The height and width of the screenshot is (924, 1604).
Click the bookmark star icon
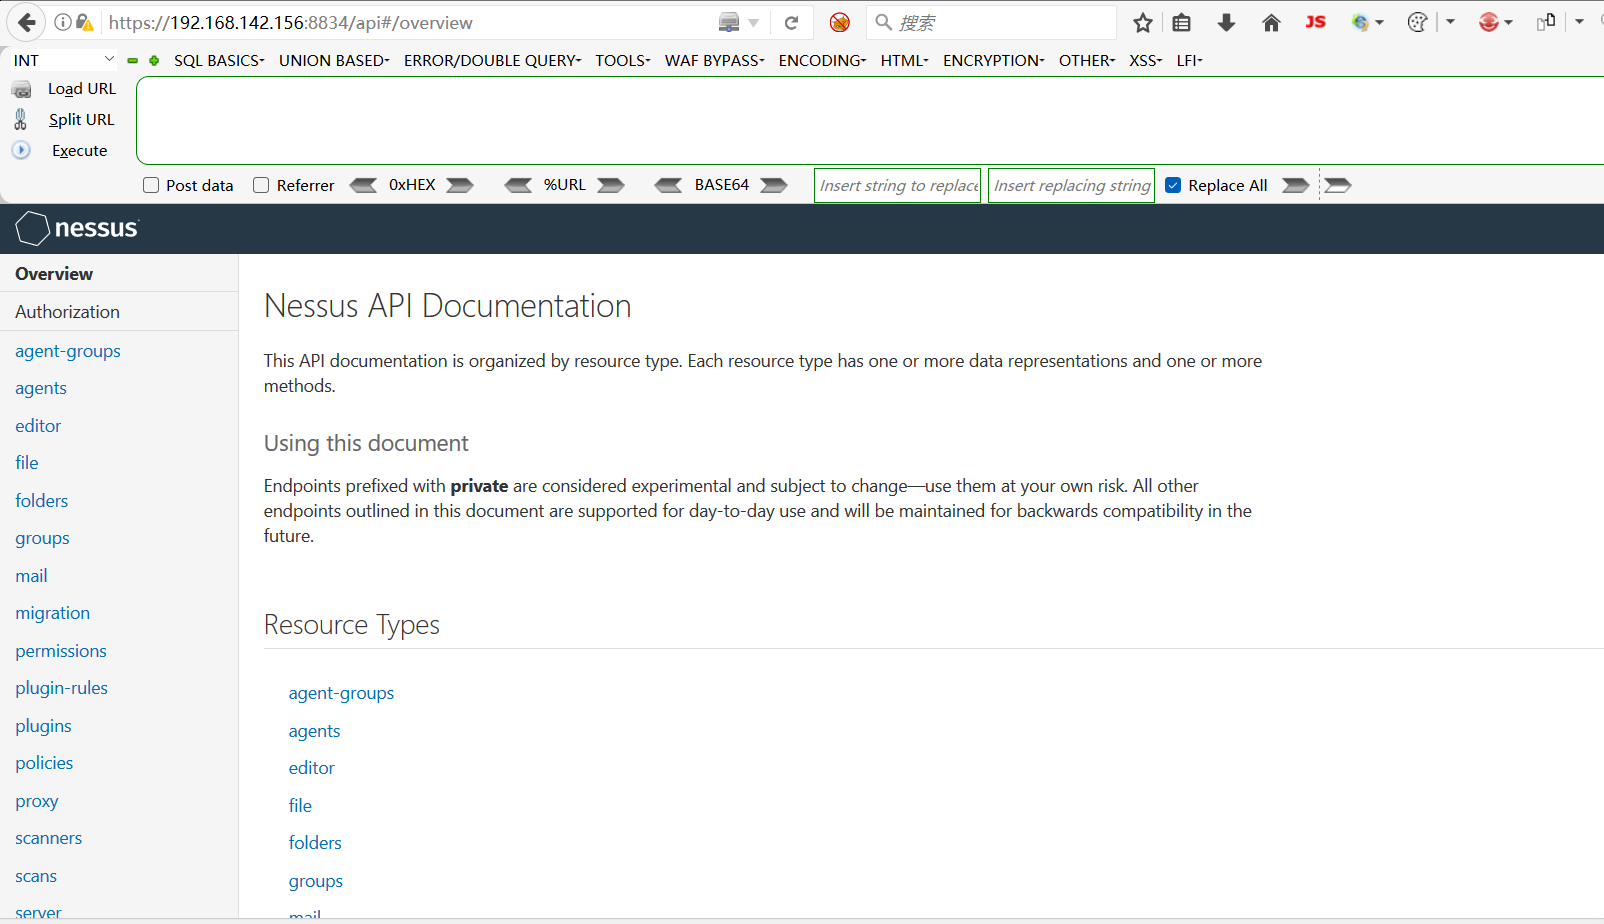[x=1143, y=22]
